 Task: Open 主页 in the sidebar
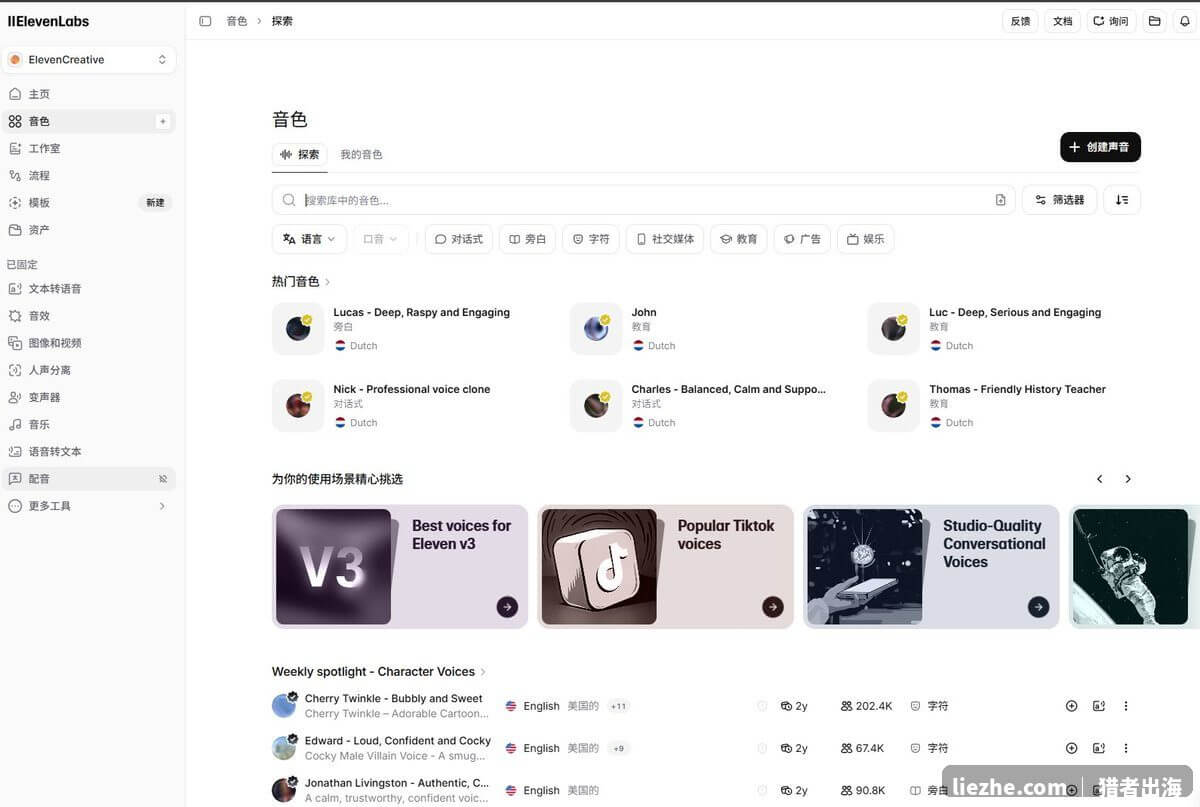tap(88, 94)
